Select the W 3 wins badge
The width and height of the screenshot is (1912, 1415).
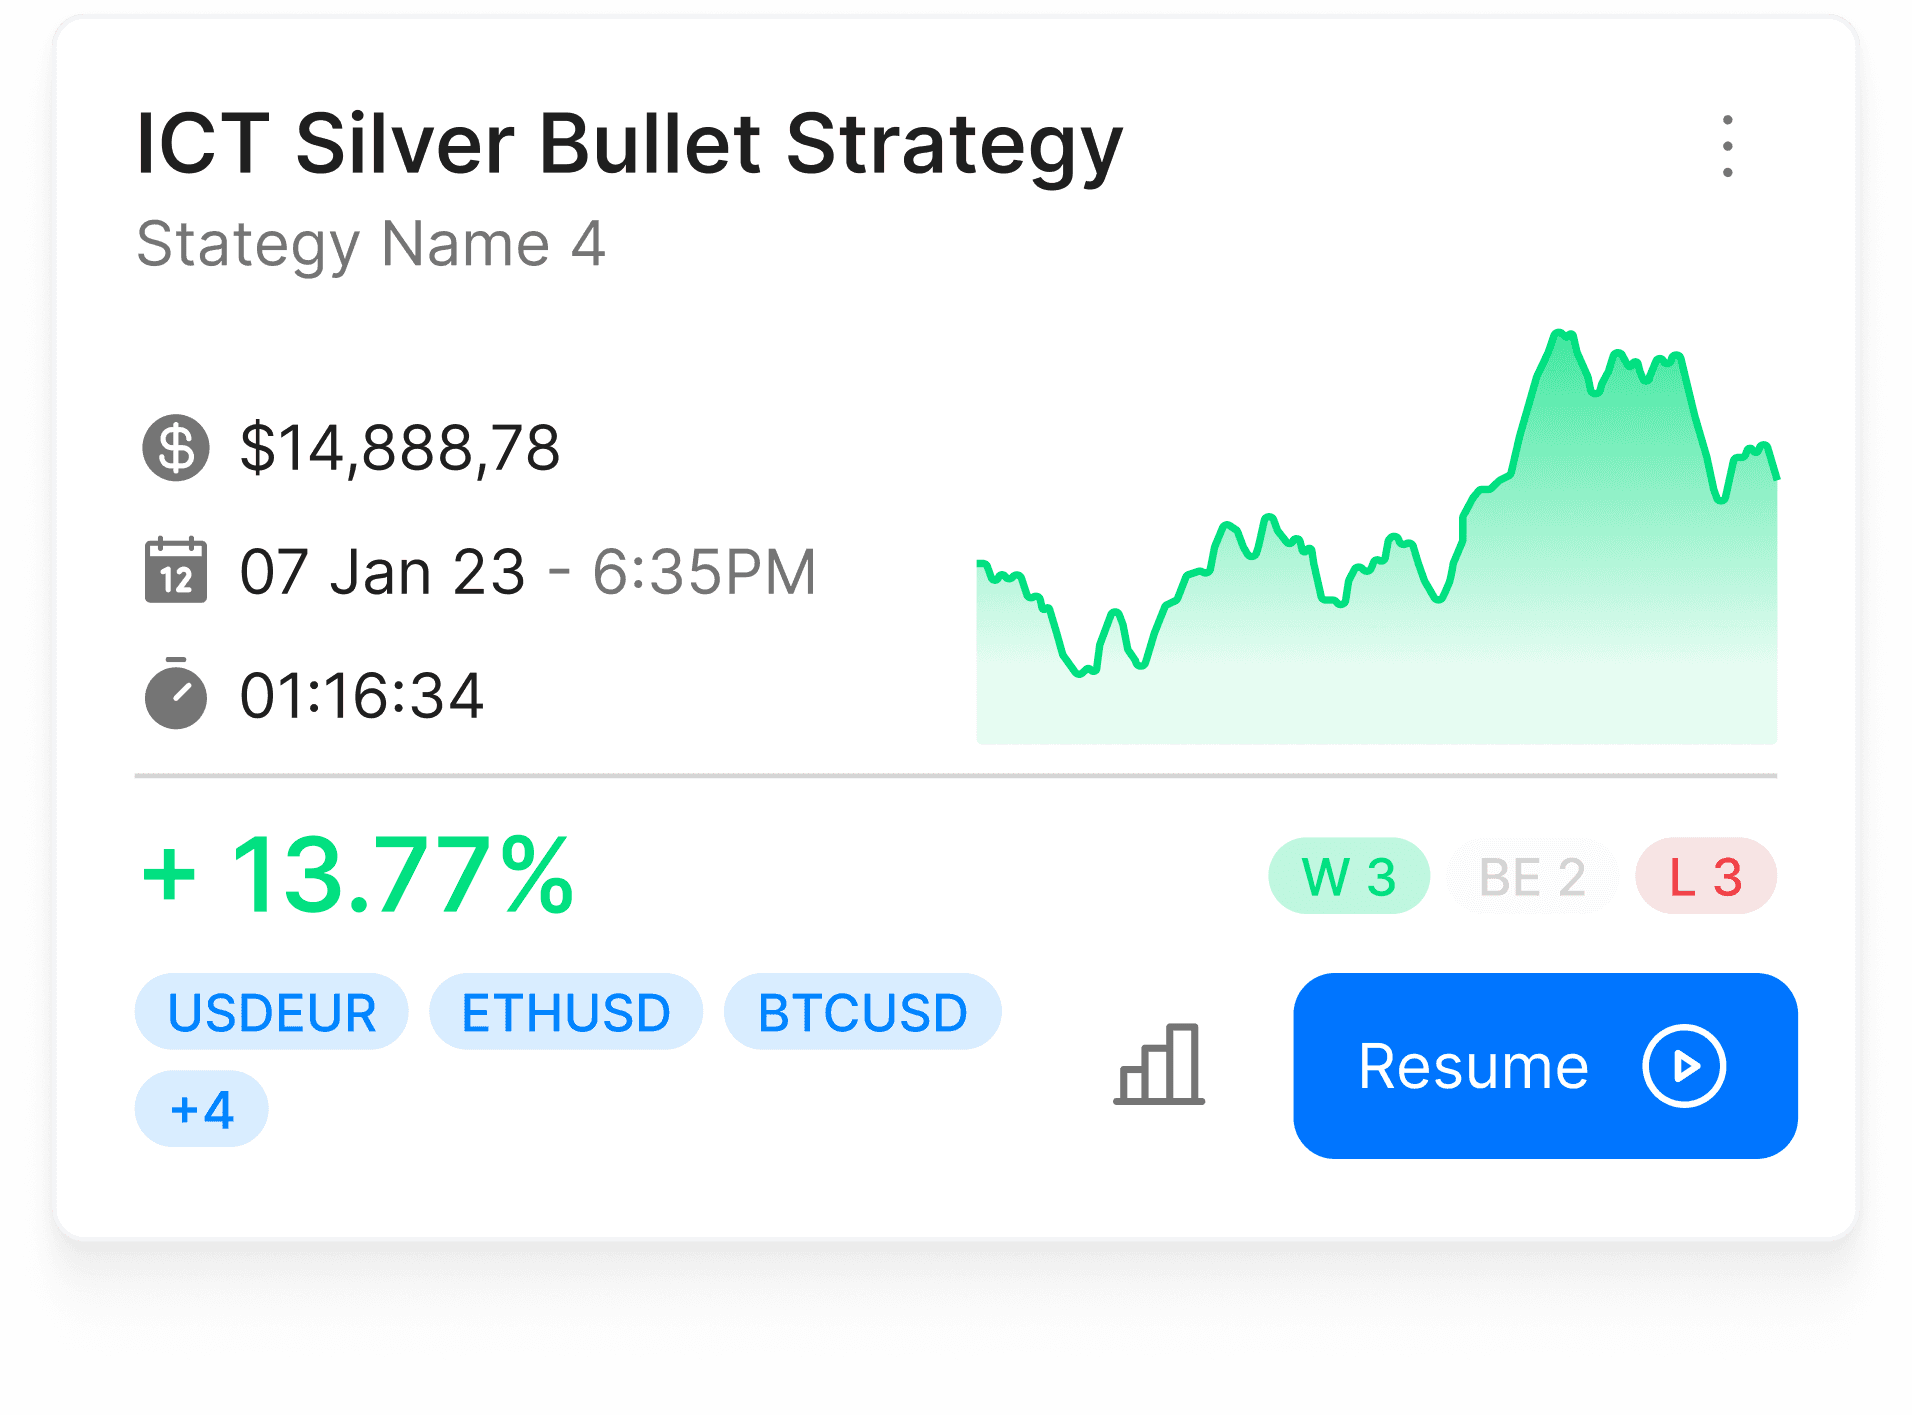(1349, 876)
